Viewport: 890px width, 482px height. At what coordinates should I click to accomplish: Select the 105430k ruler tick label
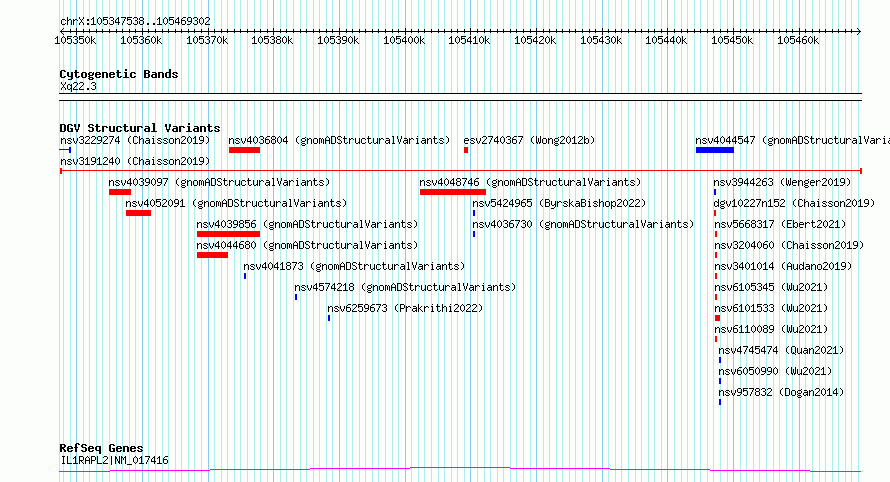[601, 40]
